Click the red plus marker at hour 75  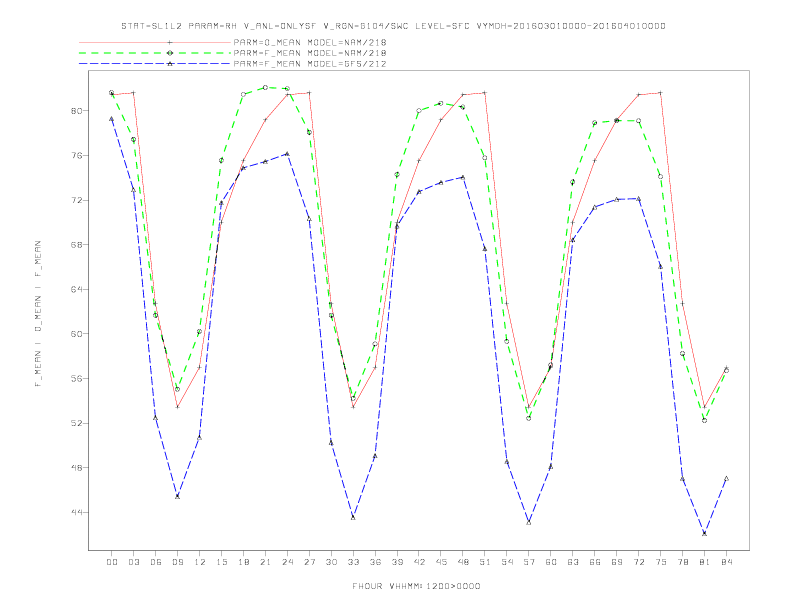[660, 93]
